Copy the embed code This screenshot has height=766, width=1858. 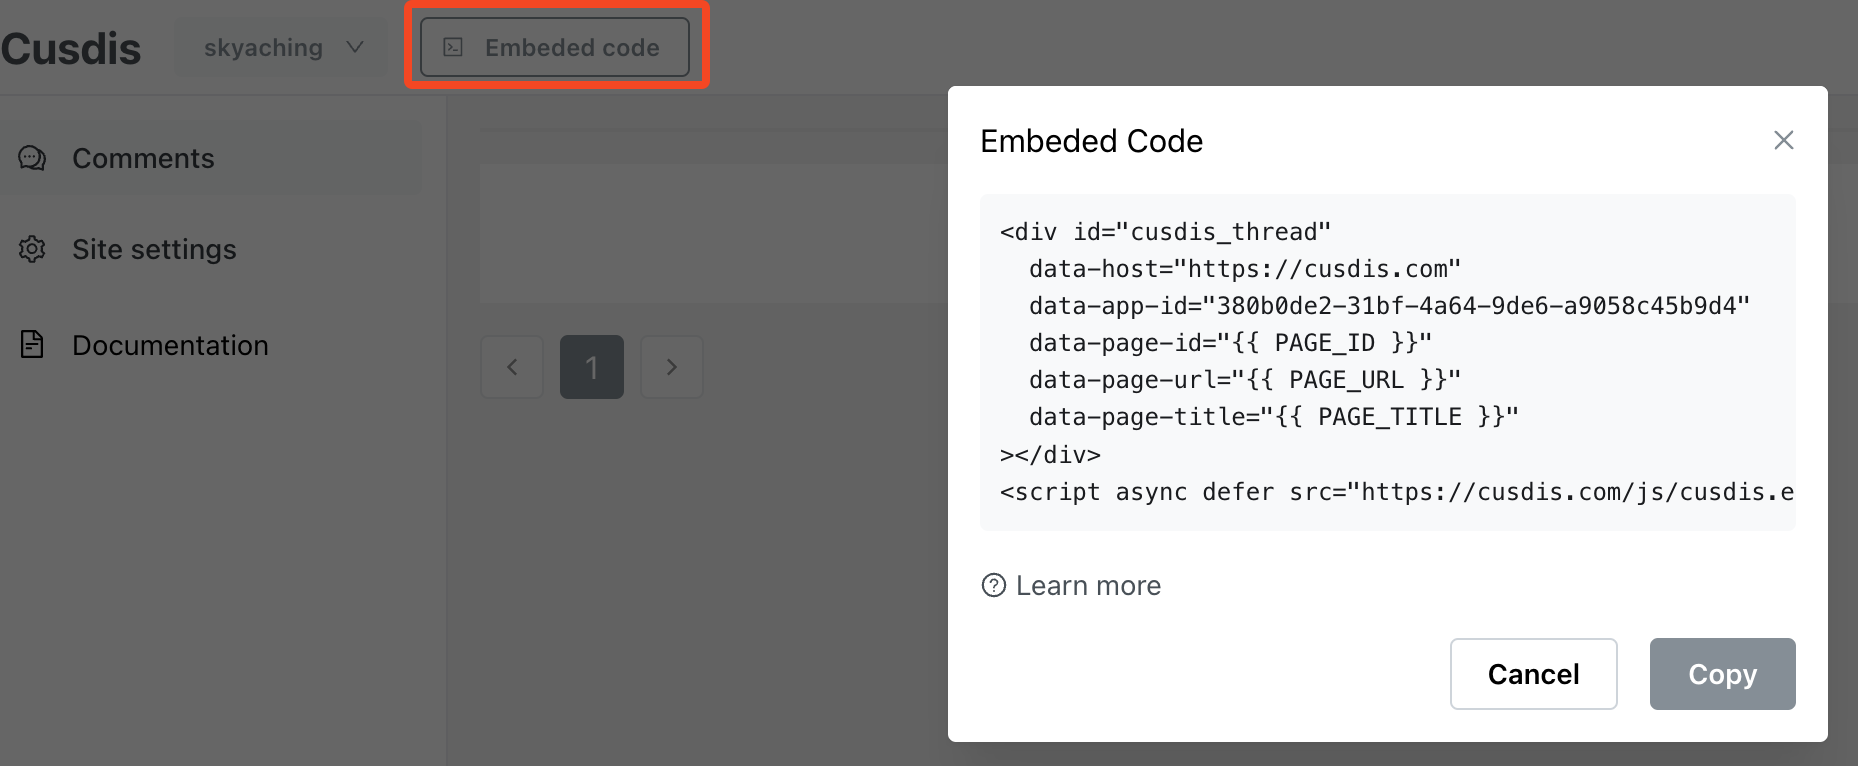click(x=1722, y=674)
